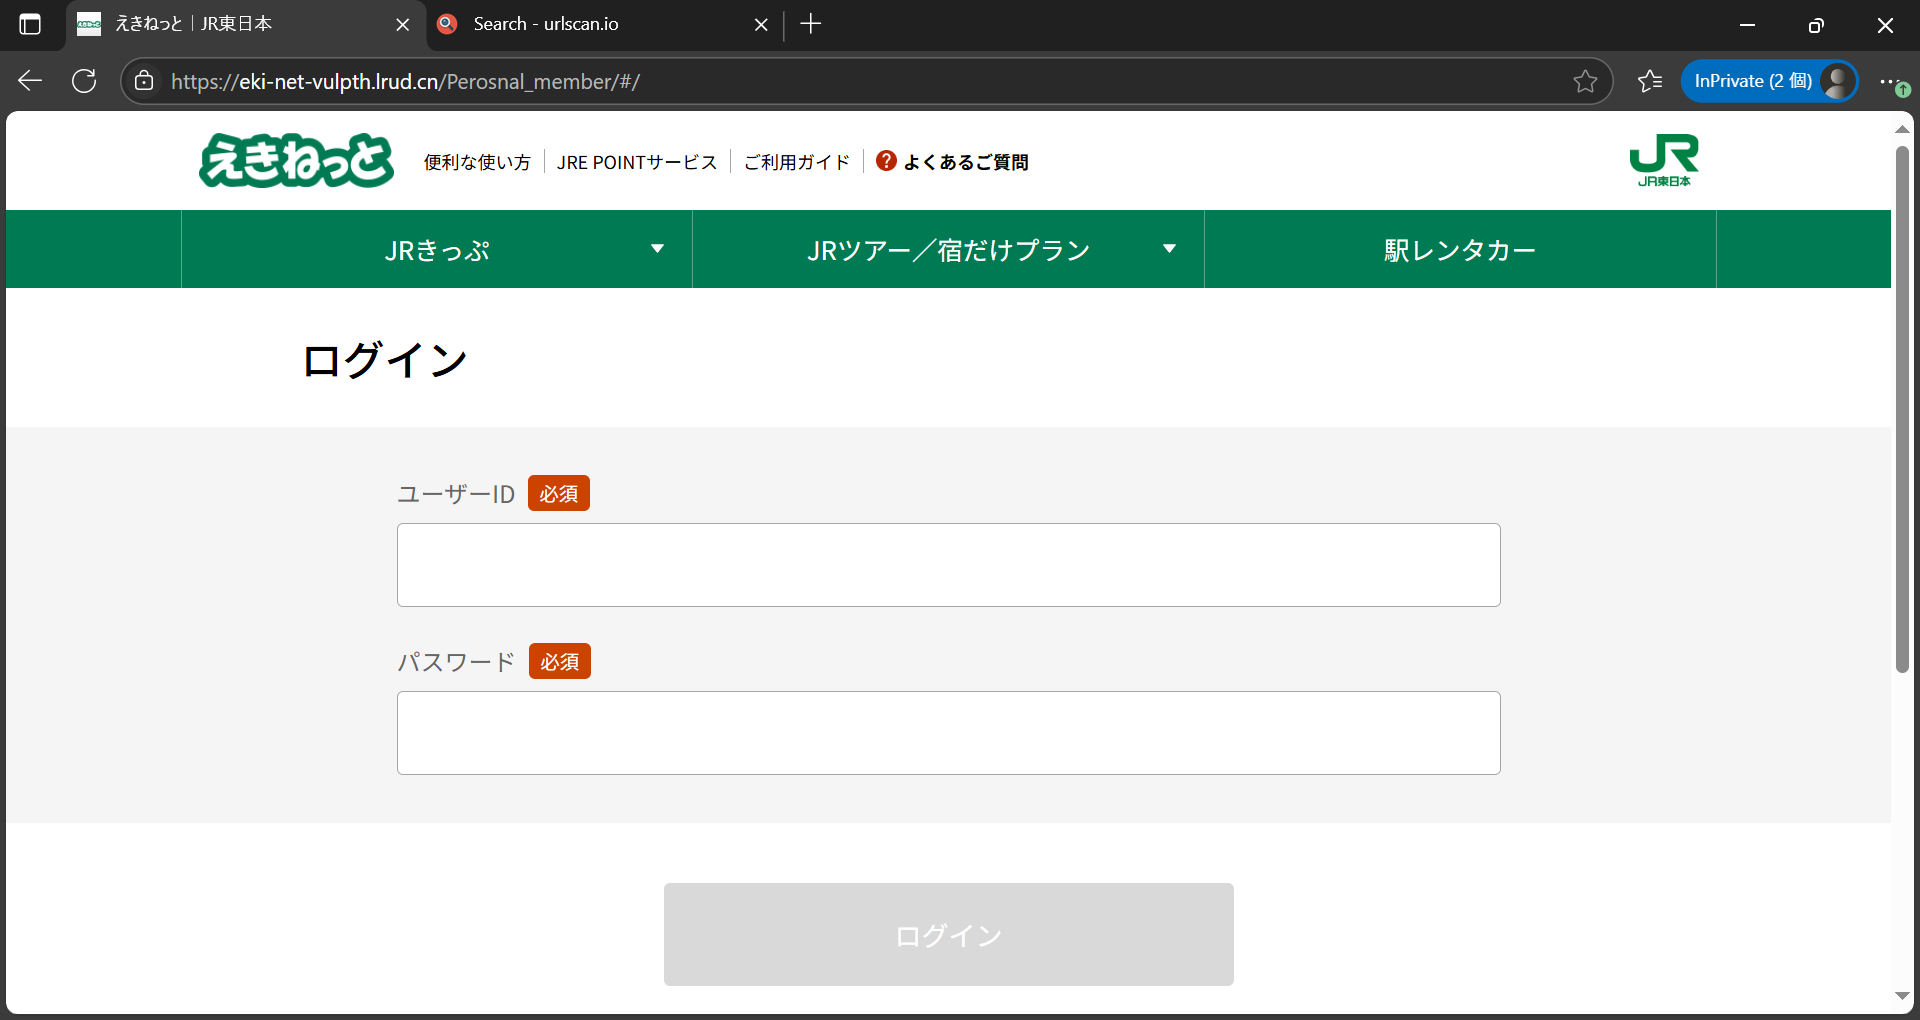
Task: Expand the JRきっぷ dropdown arrow
Action: point(657,249)
